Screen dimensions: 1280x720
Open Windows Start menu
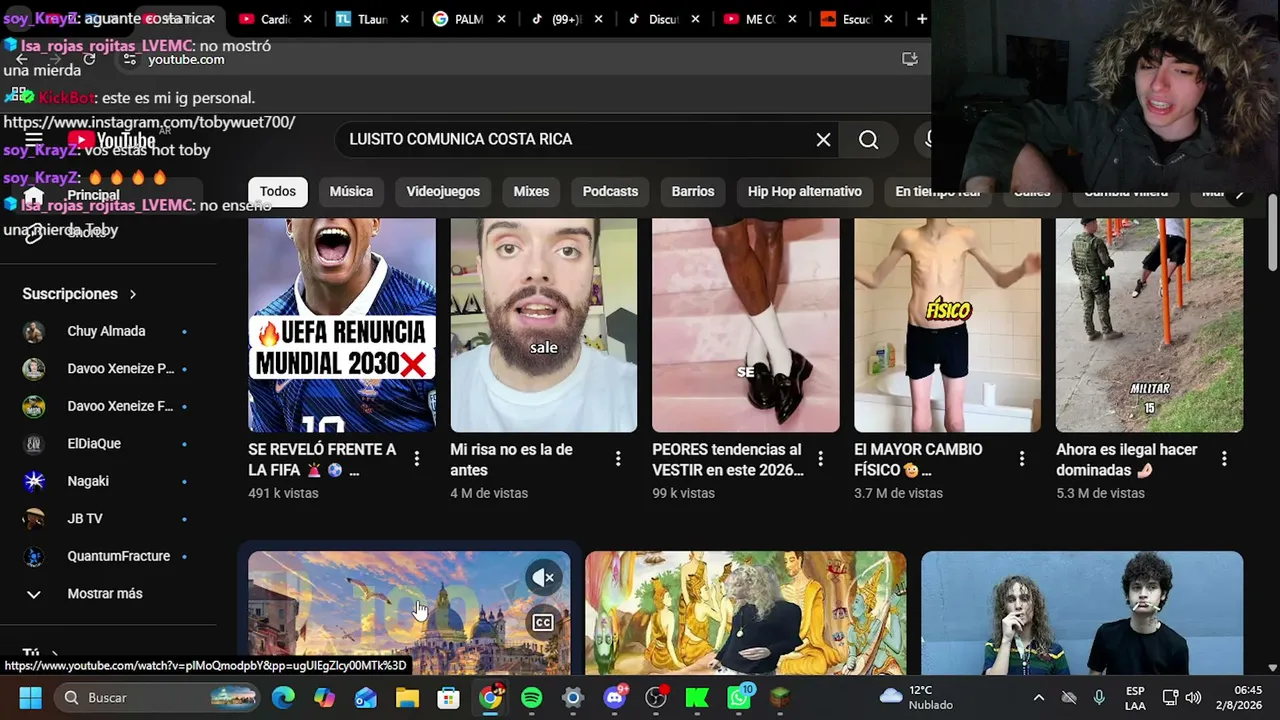coord(30,698)
